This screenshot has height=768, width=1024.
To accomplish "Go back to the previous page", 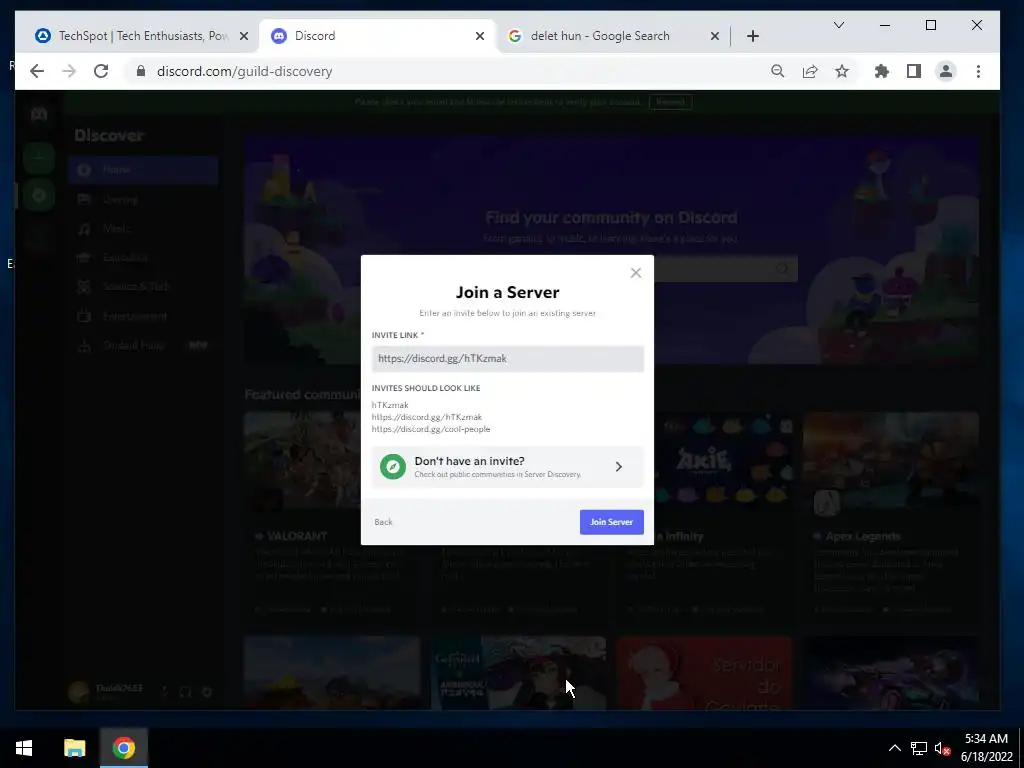I will pos(37,71).
